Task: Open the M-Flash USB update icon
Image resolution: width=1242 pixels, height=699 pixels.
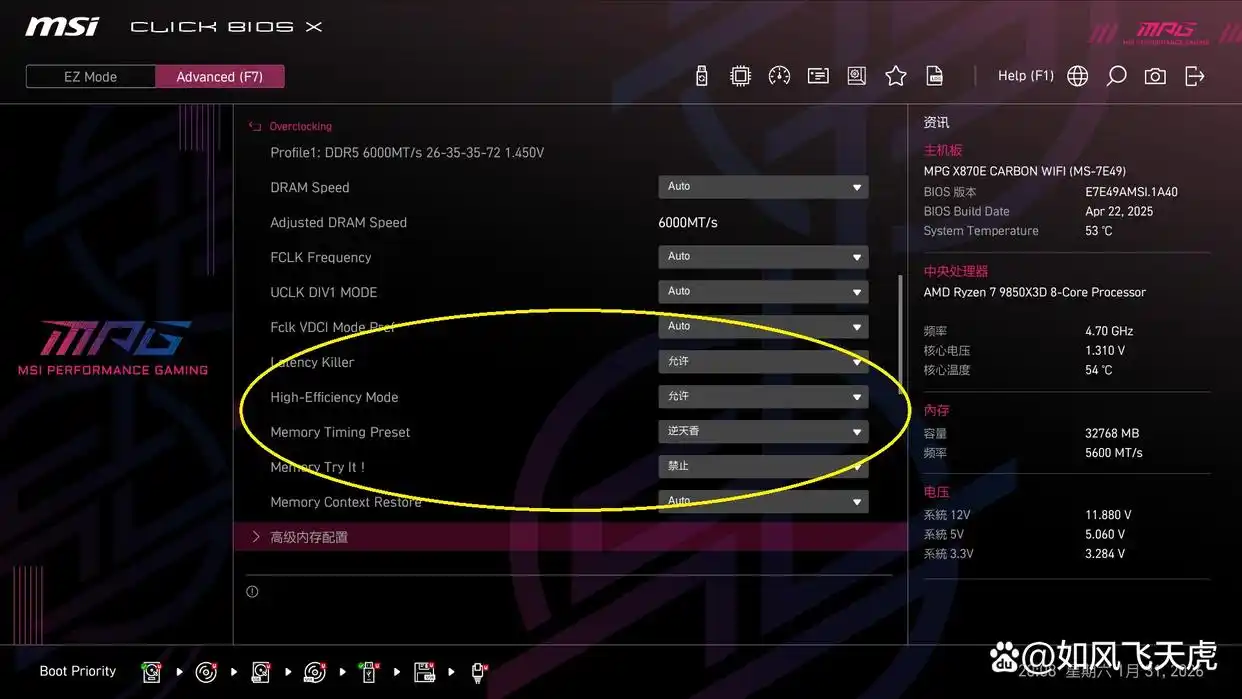Action: tap(702, 76)
